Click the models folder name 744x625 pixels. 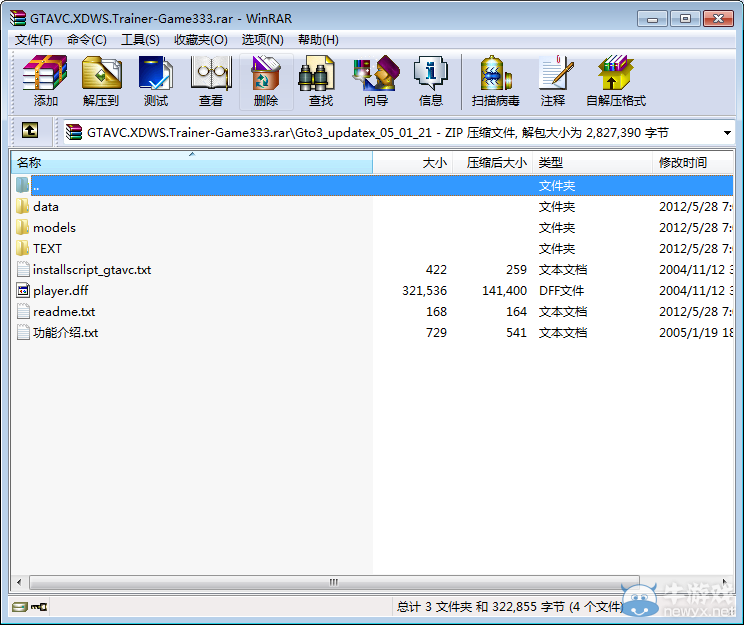55,228
